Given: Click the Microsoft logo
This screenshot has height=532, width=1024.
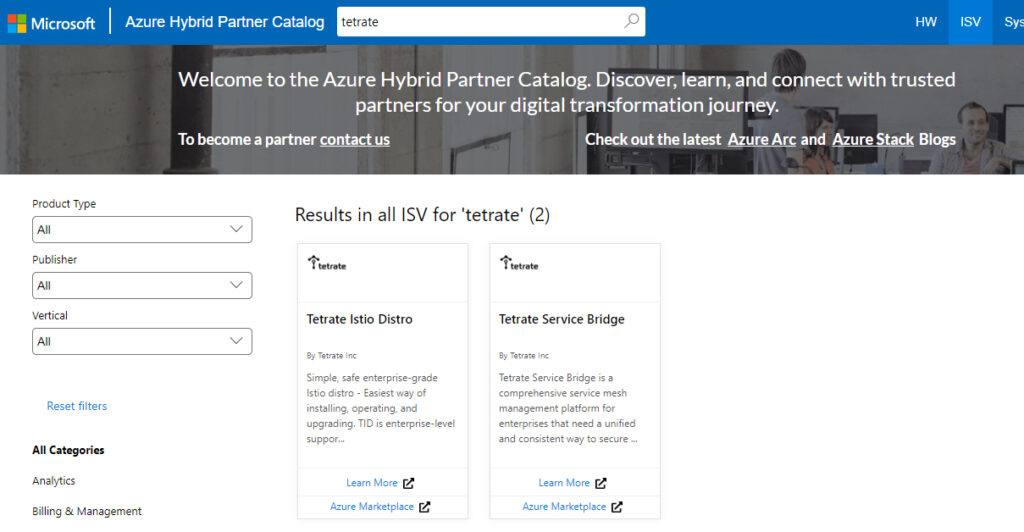Looking at the screenshot, I should (x=52, y=22).
